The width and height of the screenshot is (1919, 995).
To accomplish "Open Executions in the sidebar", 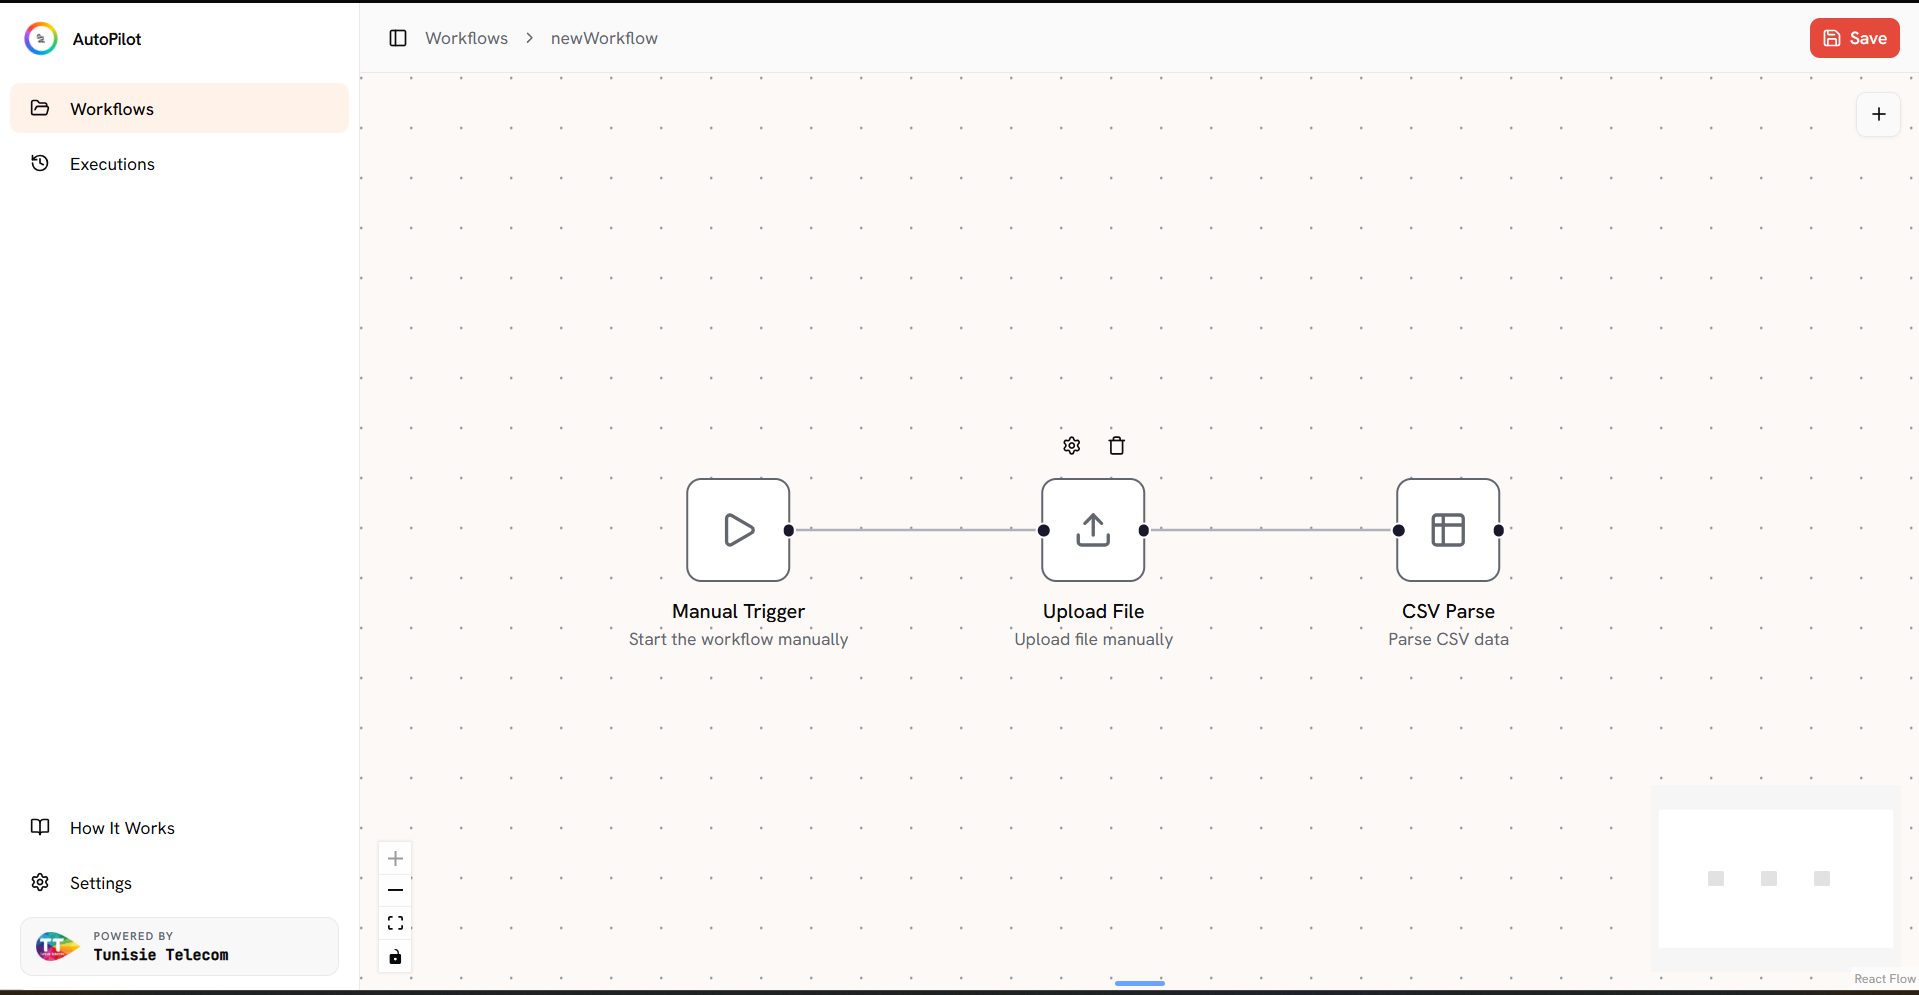I will [179, 163].
